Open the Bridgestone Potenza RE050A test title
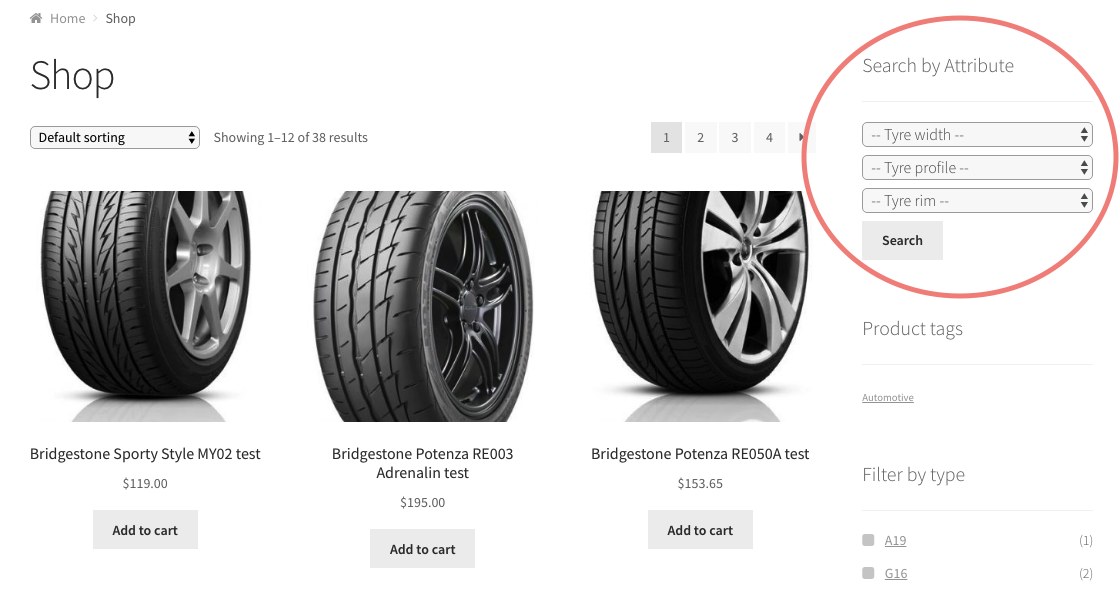Screen dimensions: 1119x606 point(700,454)
